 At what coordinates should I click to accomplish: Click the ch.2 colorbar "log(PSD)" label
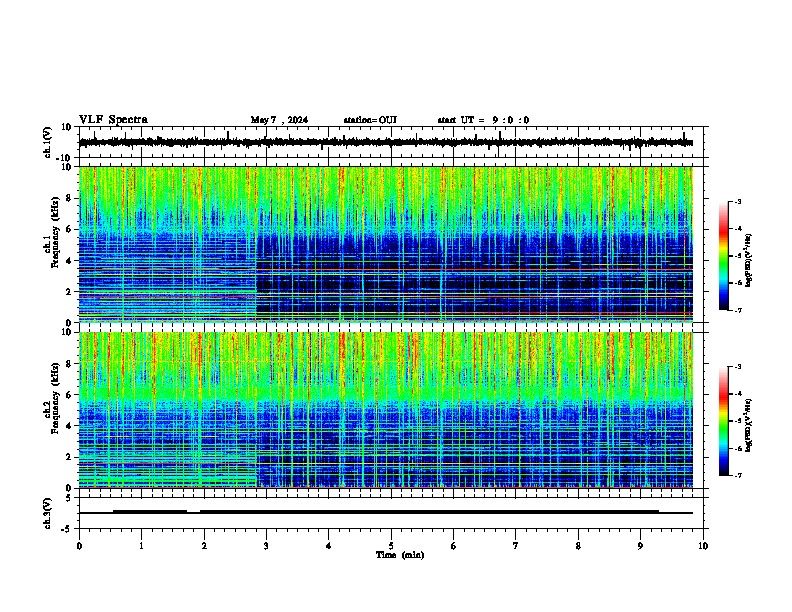(749, 425)
